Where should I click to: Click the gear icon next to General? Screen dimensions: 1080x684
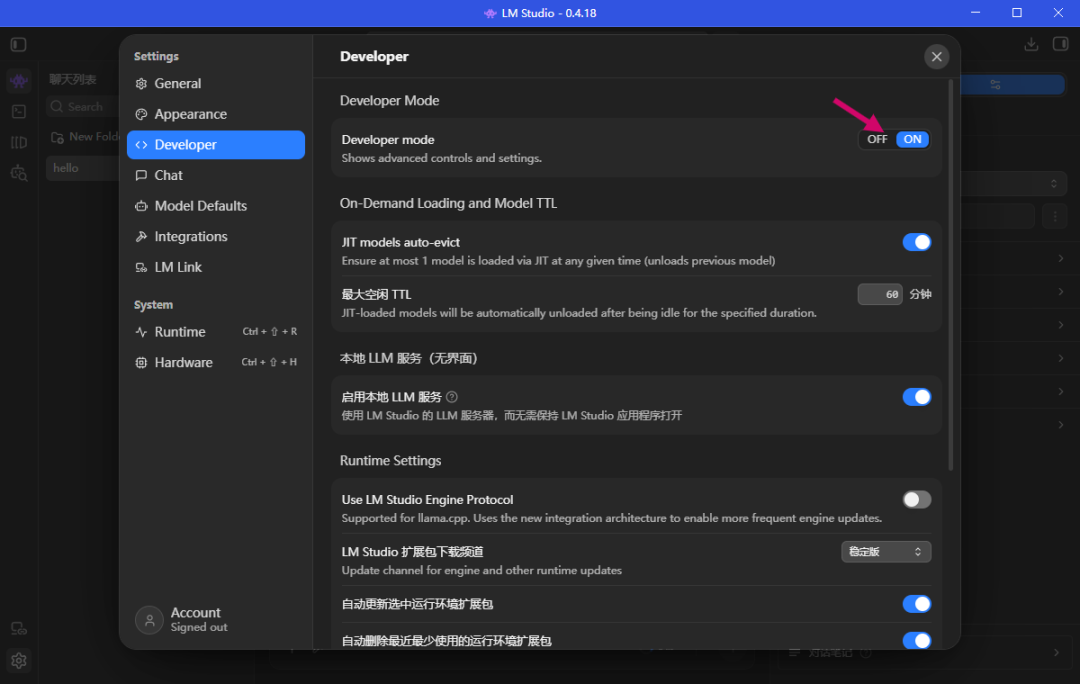(141, 83)
